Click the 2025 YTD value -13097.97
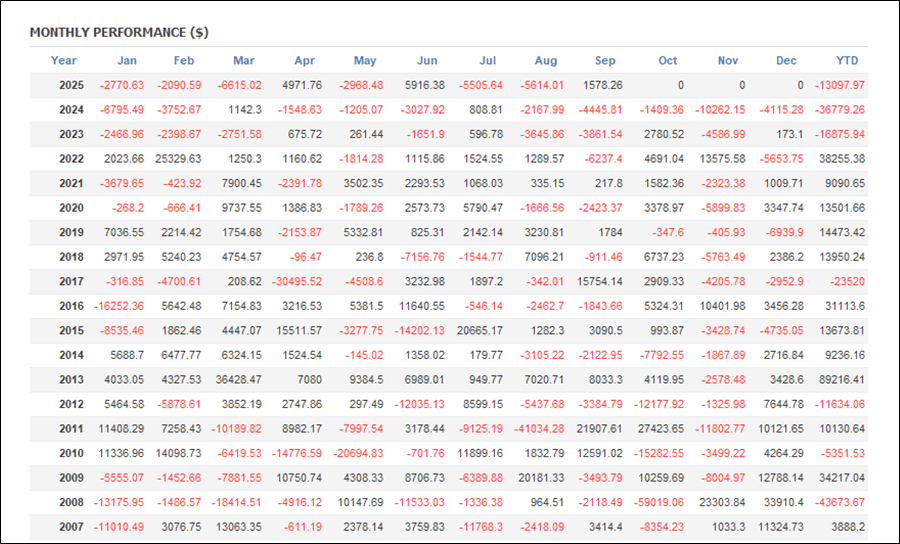The image size is (900, 544). point(838,86)
